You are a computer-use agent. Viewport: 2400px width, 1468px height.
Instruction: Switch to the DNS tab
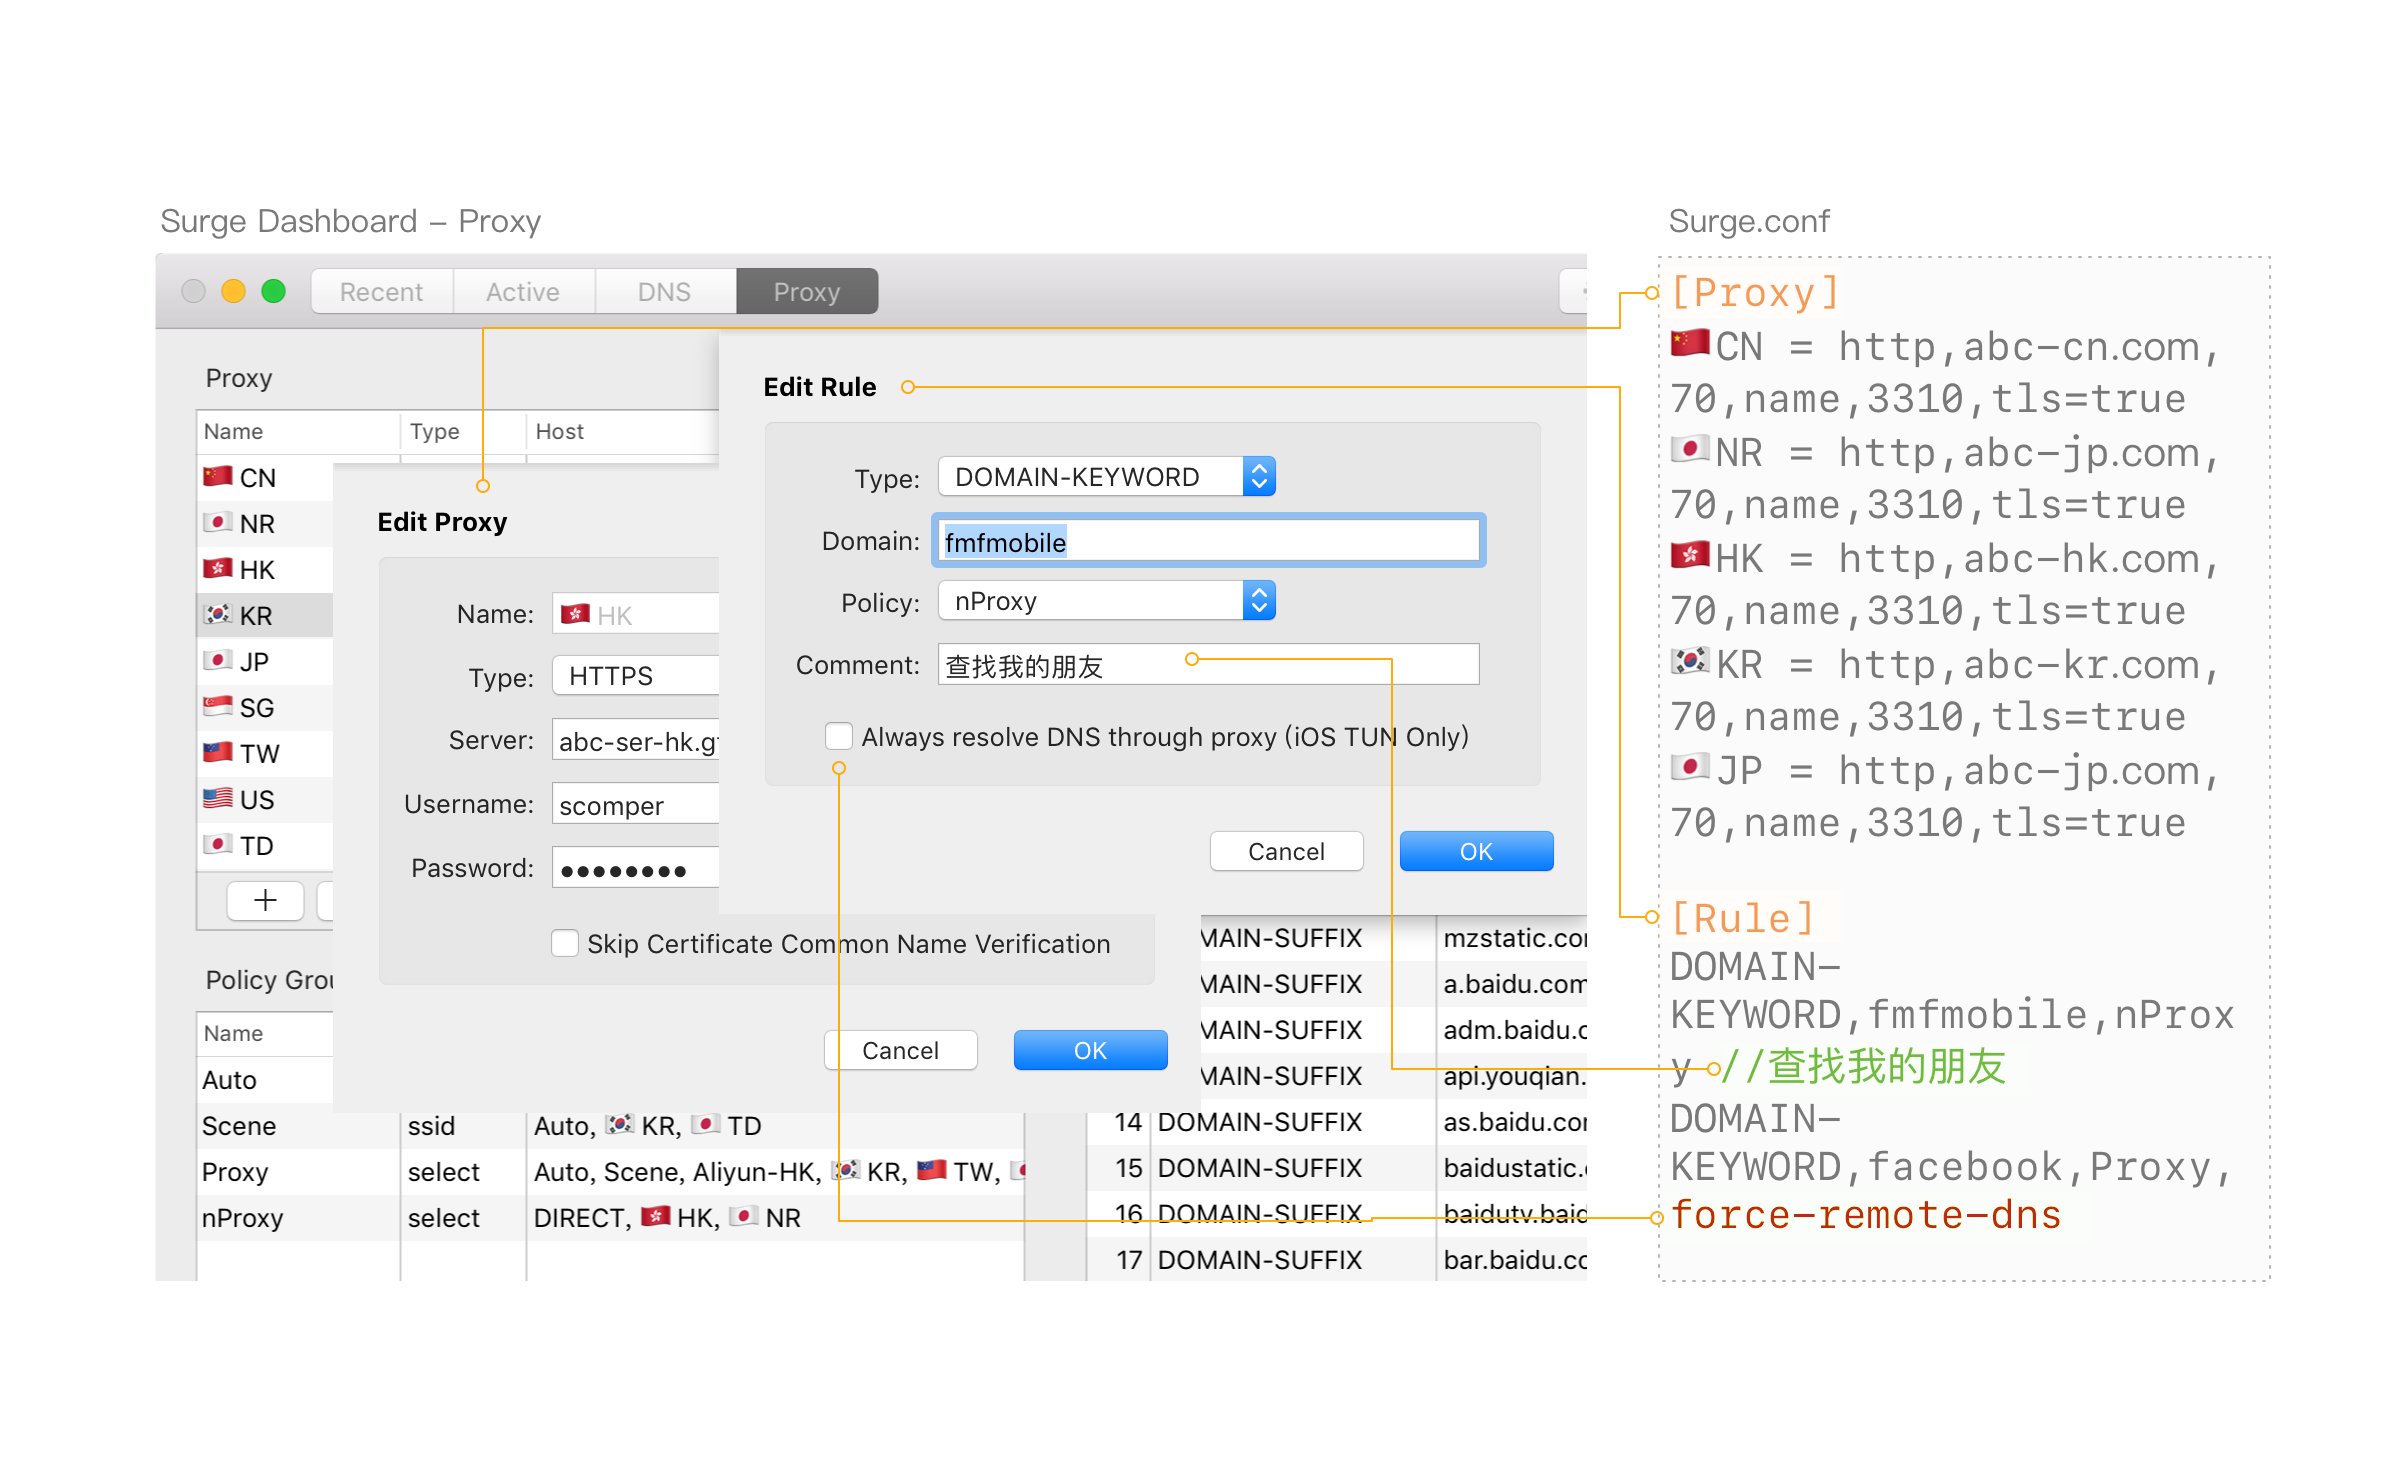663,291
